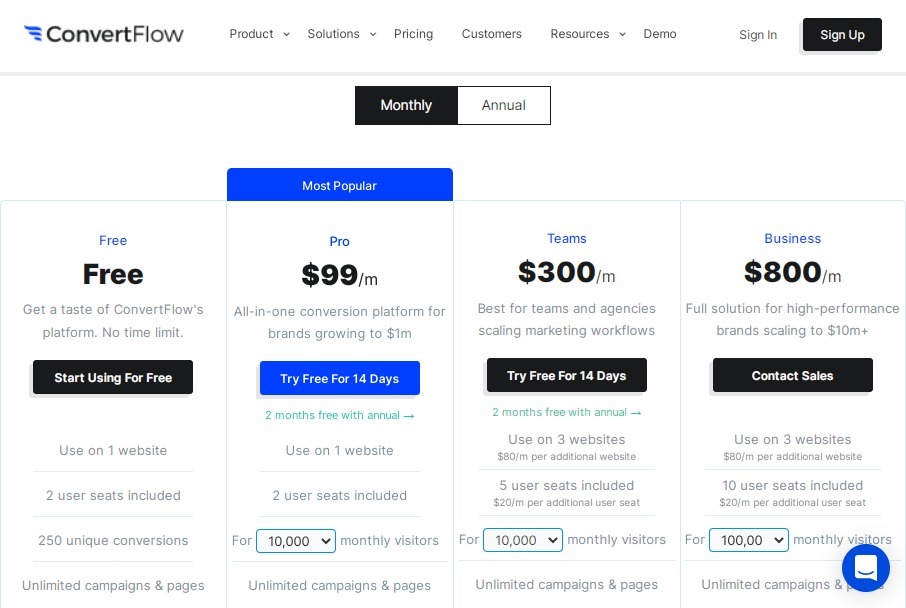Click the ConvertFlow logo
The width and height of the screenshot is (906, 608).
[103, 34]
